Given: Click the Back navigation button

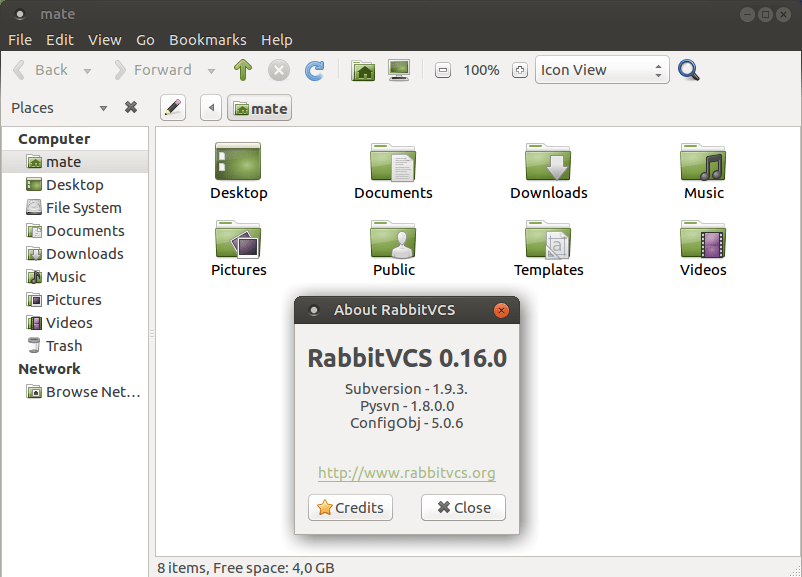Looking at the screenshot, I should pos(42,70).
